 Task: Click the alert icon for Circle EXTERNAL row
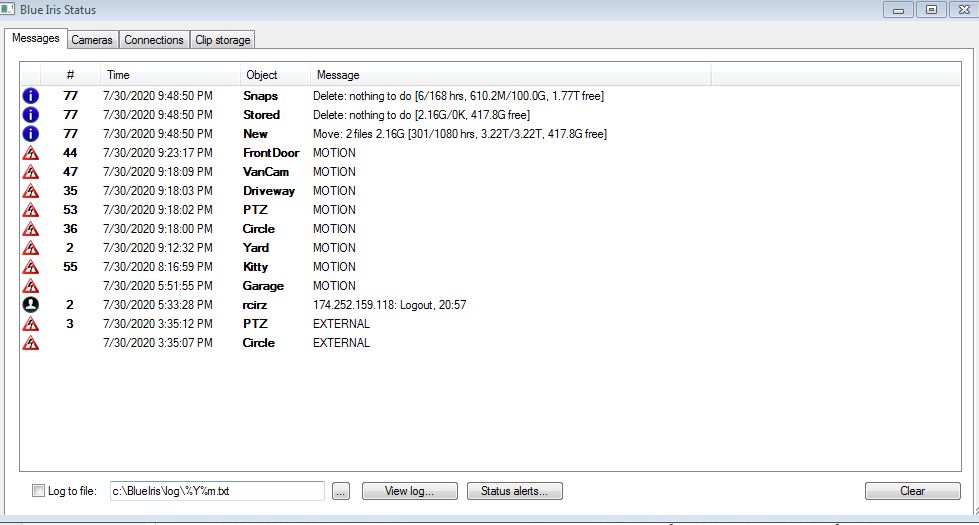[x=31, y=343]
